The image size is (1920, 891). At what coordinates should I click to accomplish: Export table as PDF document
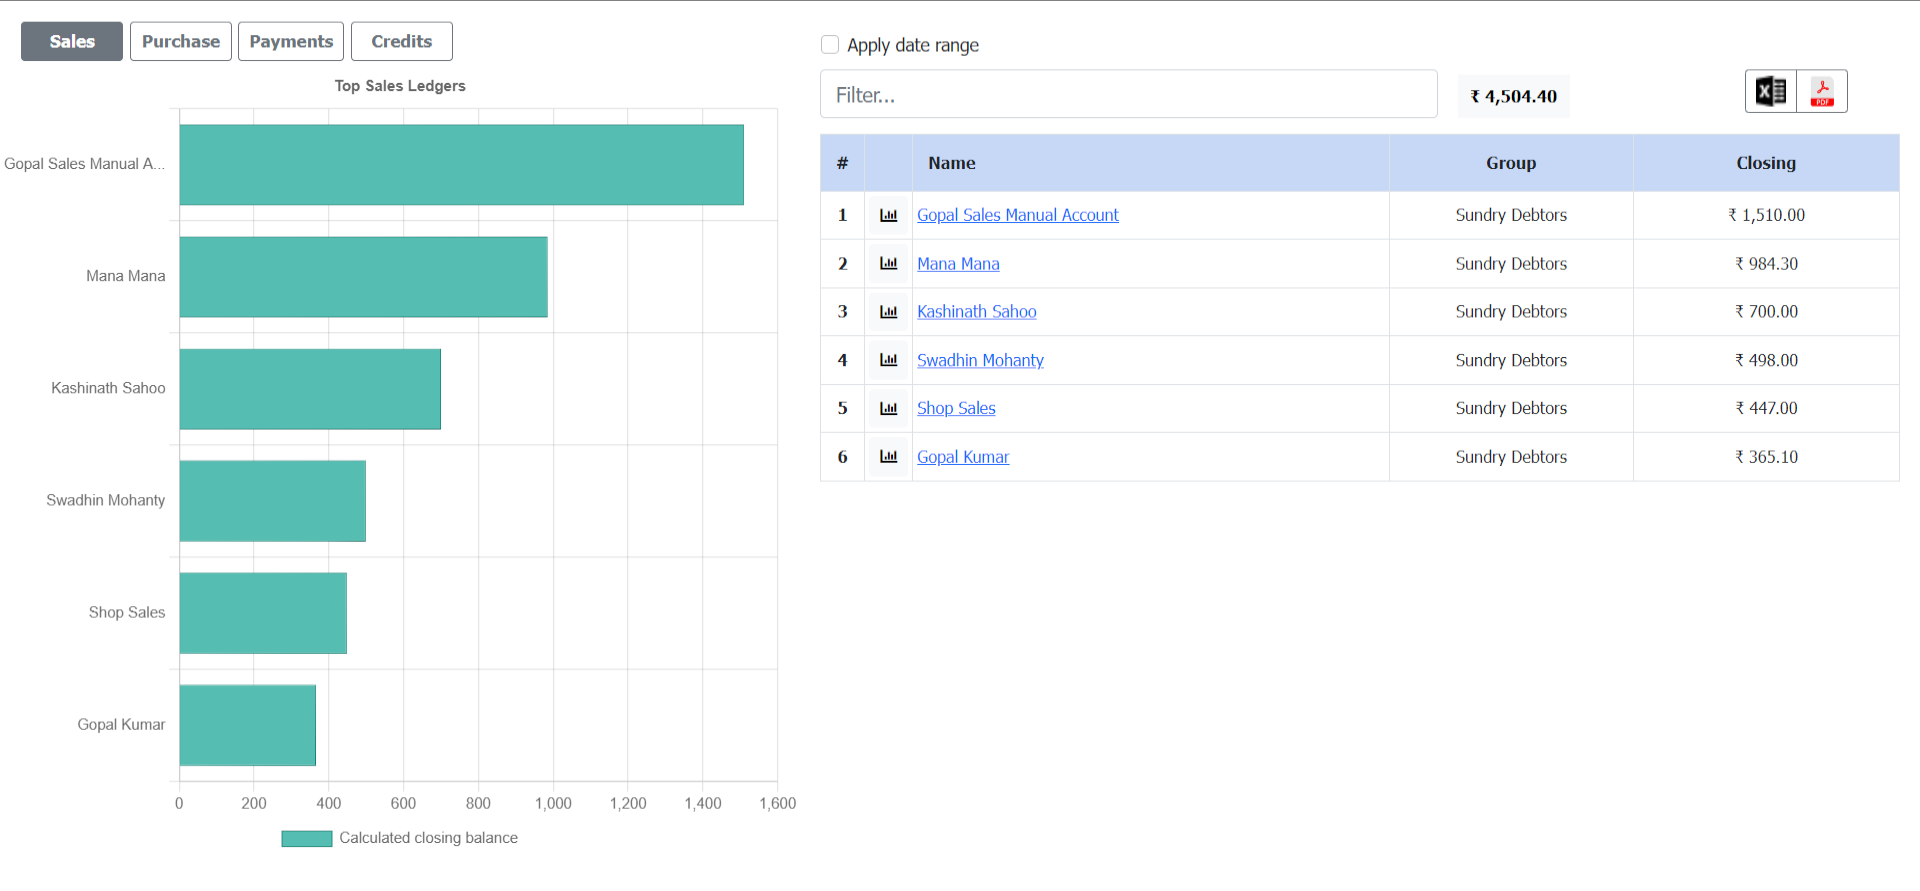(1822, 92)
